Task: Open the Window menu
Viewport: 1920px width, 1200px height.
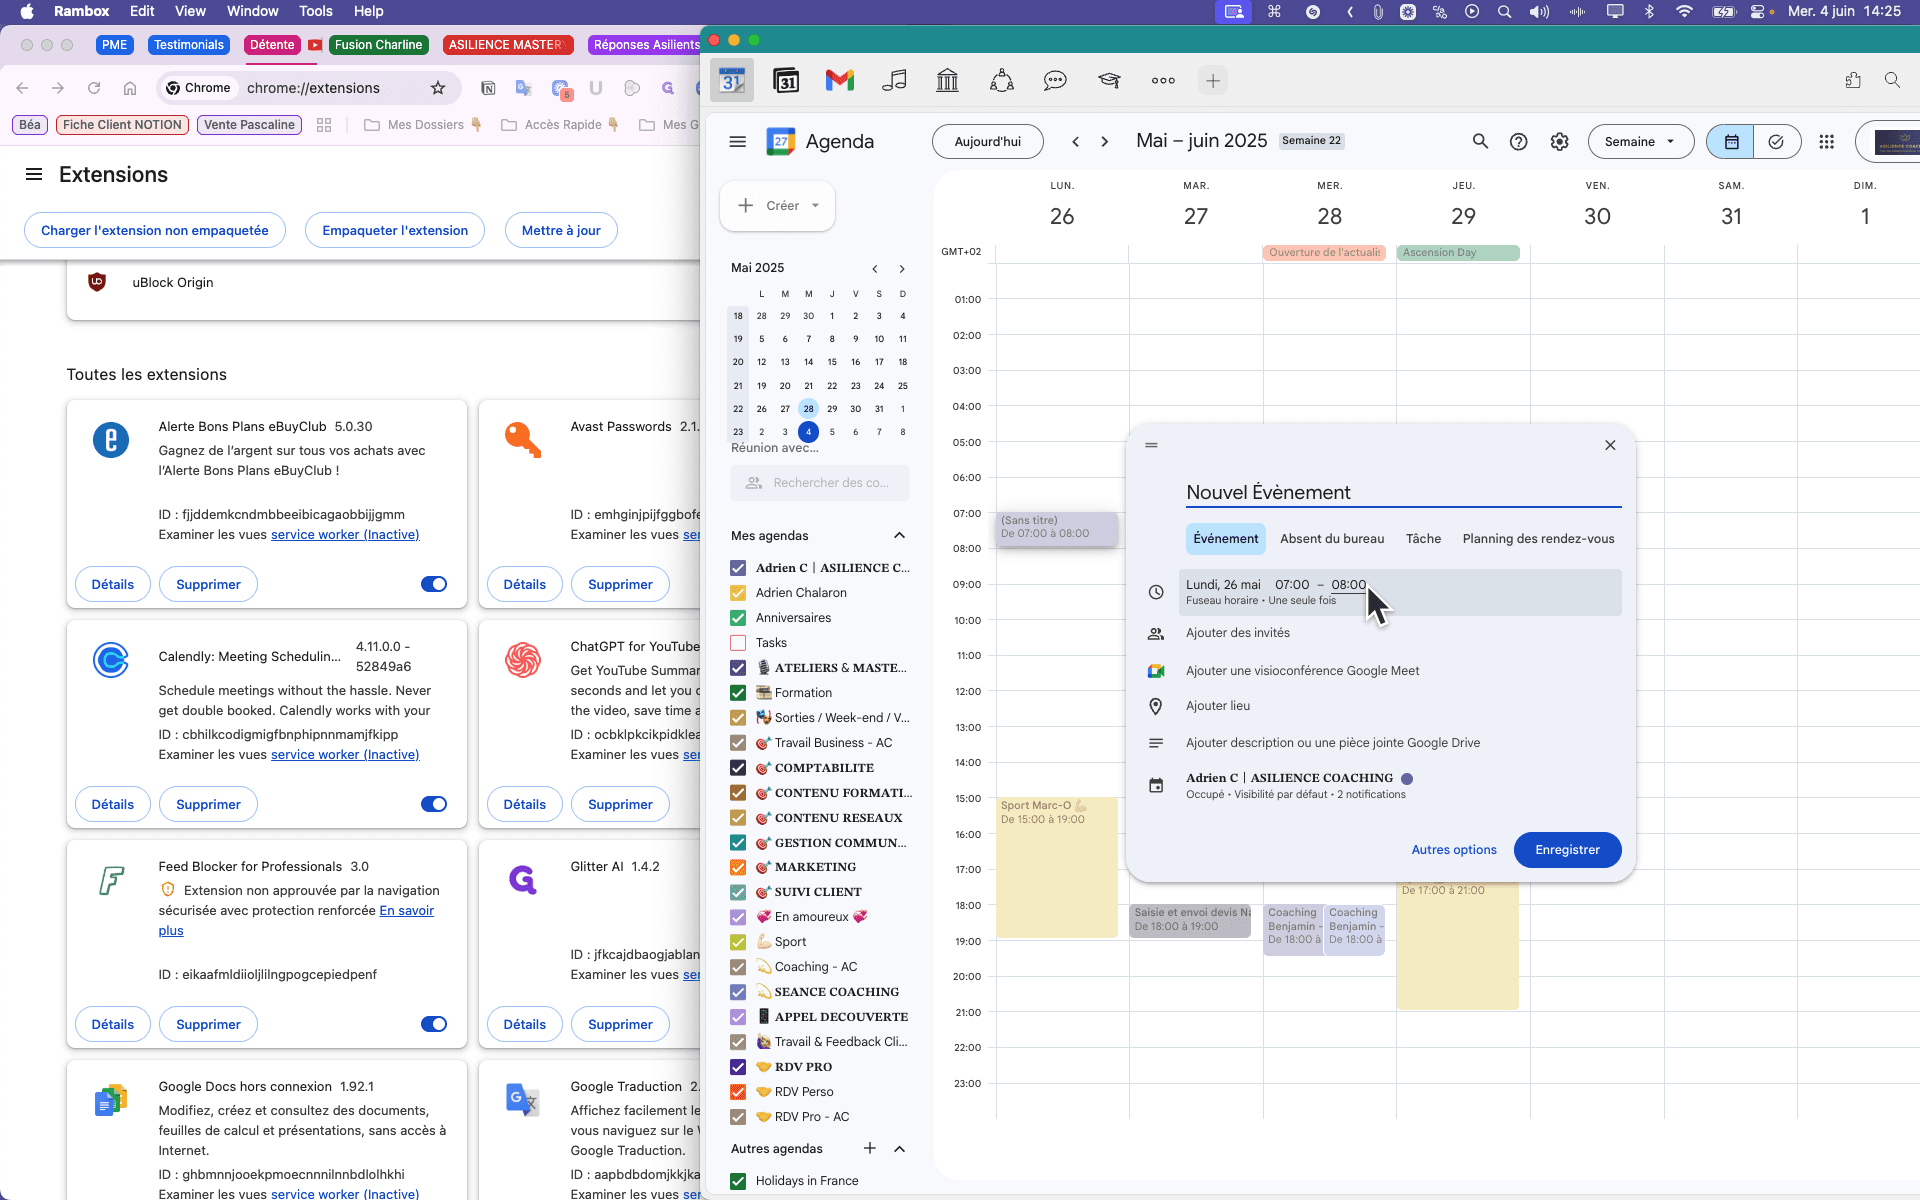Action: (253, 11)
